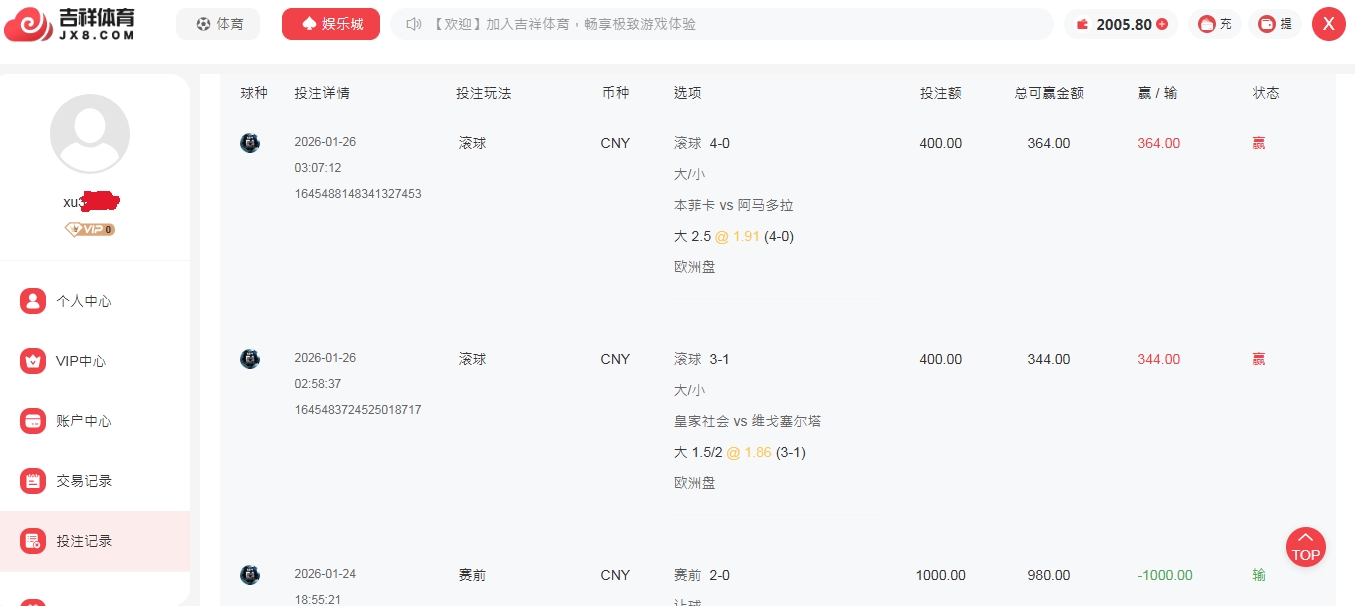The image size is (1355, 606).
Task: Close the panel with the red X button
Action: click(1328, 24)
